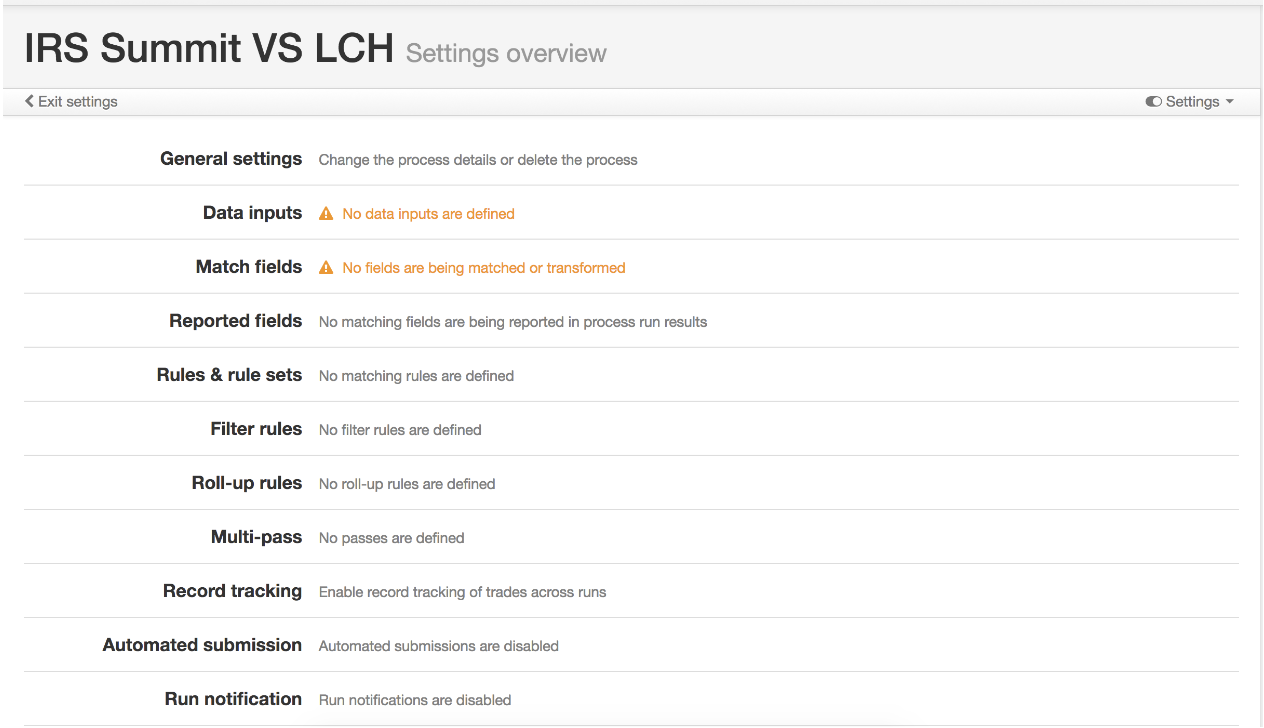Viewport: 1264px width, 728px height.
Task: Open General settings
Action: [x=231, y=159]
